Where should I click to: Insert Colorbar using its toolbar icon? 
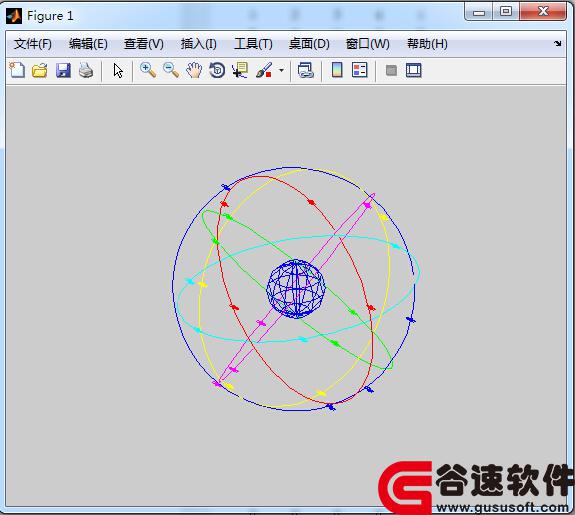[x=337, y=70]
